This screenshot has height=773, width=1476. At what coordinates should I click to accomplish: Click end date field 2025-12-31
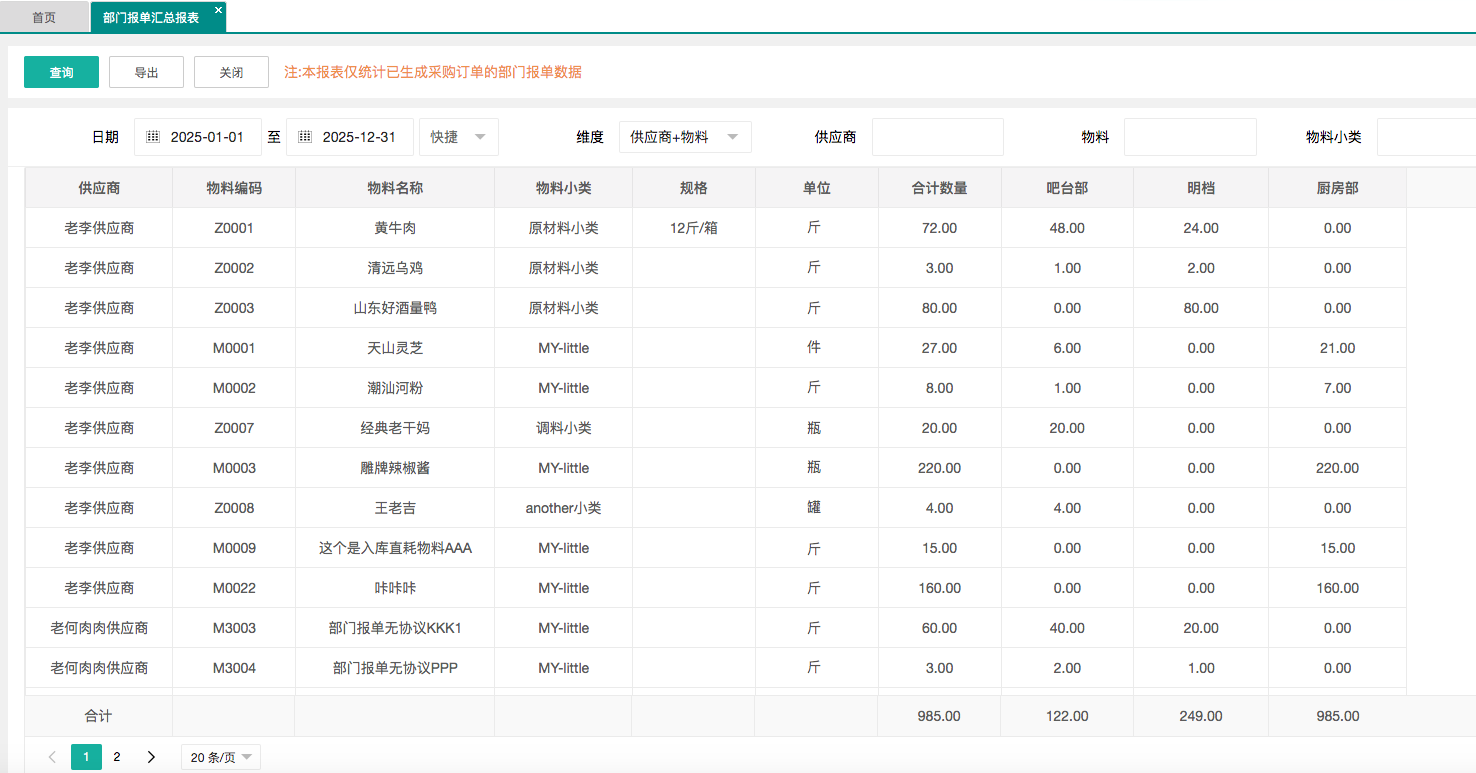click(x=350, y=137)
